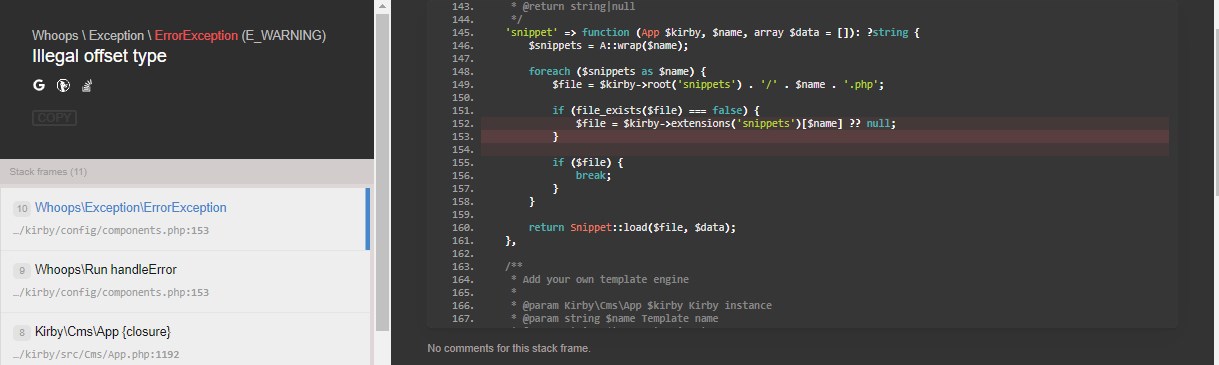Screen dimensions: 1219x365
Task: Click the frame number badge 10
Action: (21, 208)
